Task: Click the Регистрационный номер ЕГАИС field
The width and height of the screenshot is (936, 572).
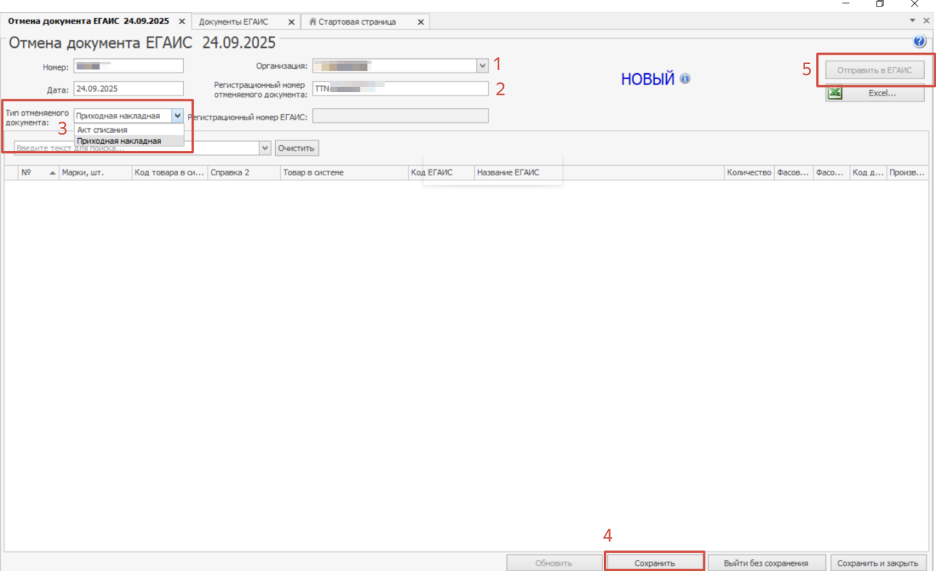Action: (x=401, y=116)
